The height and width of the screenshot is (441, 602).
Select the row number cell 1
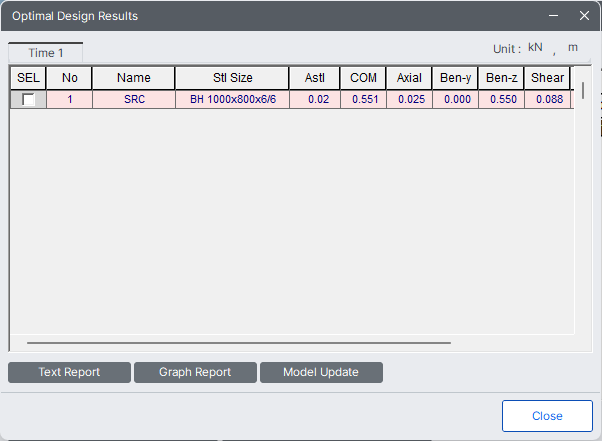(69, 99)
